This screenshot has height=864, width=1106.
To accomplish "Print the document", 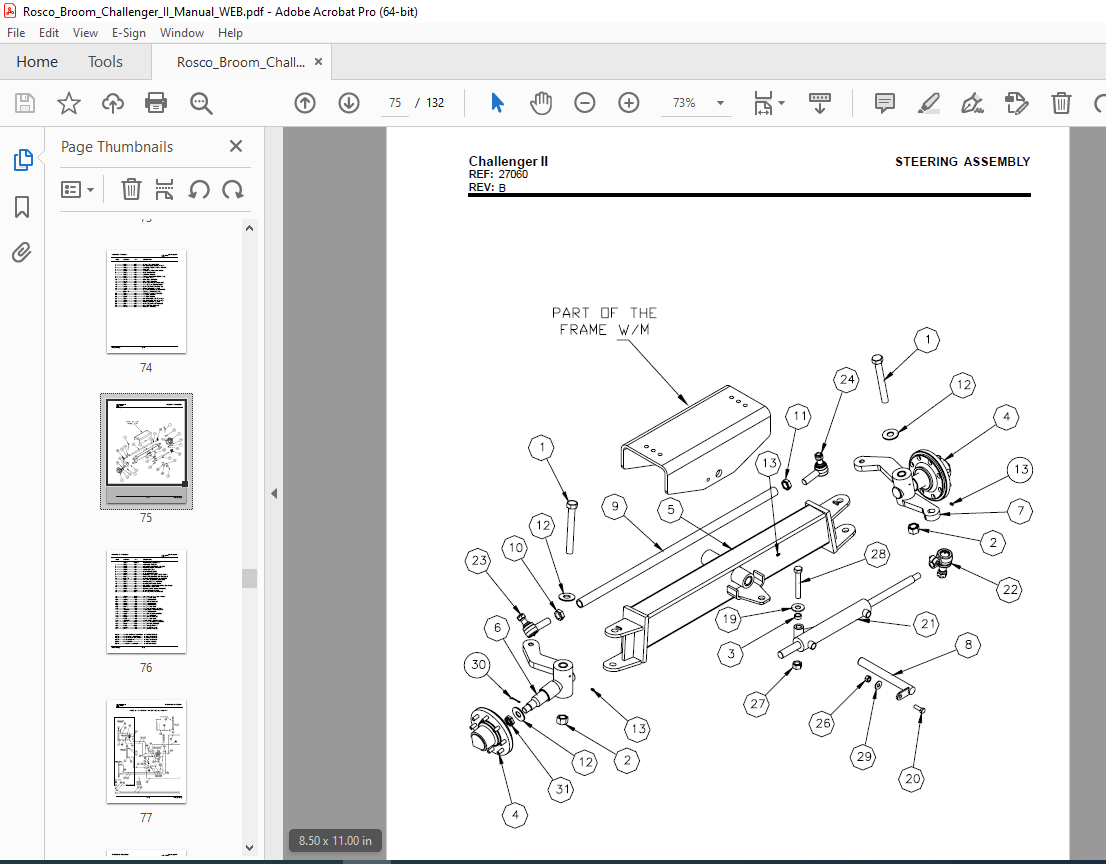I will click(x=156, y=103).
